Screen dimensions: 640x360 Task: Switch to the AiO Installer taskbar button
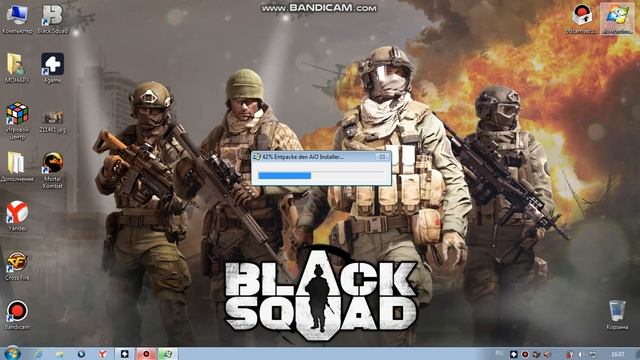(x=167, y=354)
